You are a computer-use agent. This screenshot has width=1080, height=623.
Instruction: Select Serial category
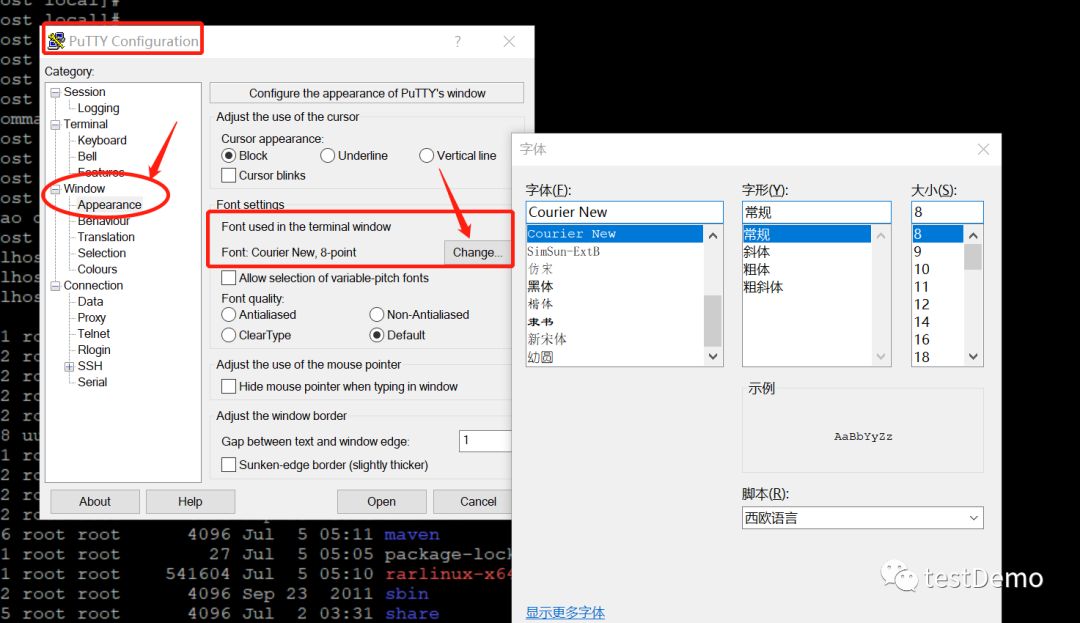click(92, 382)
